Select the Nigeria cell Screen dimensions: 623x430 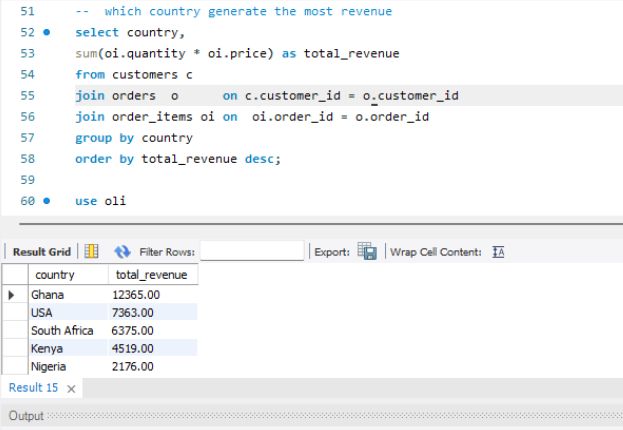coord(68,366)
